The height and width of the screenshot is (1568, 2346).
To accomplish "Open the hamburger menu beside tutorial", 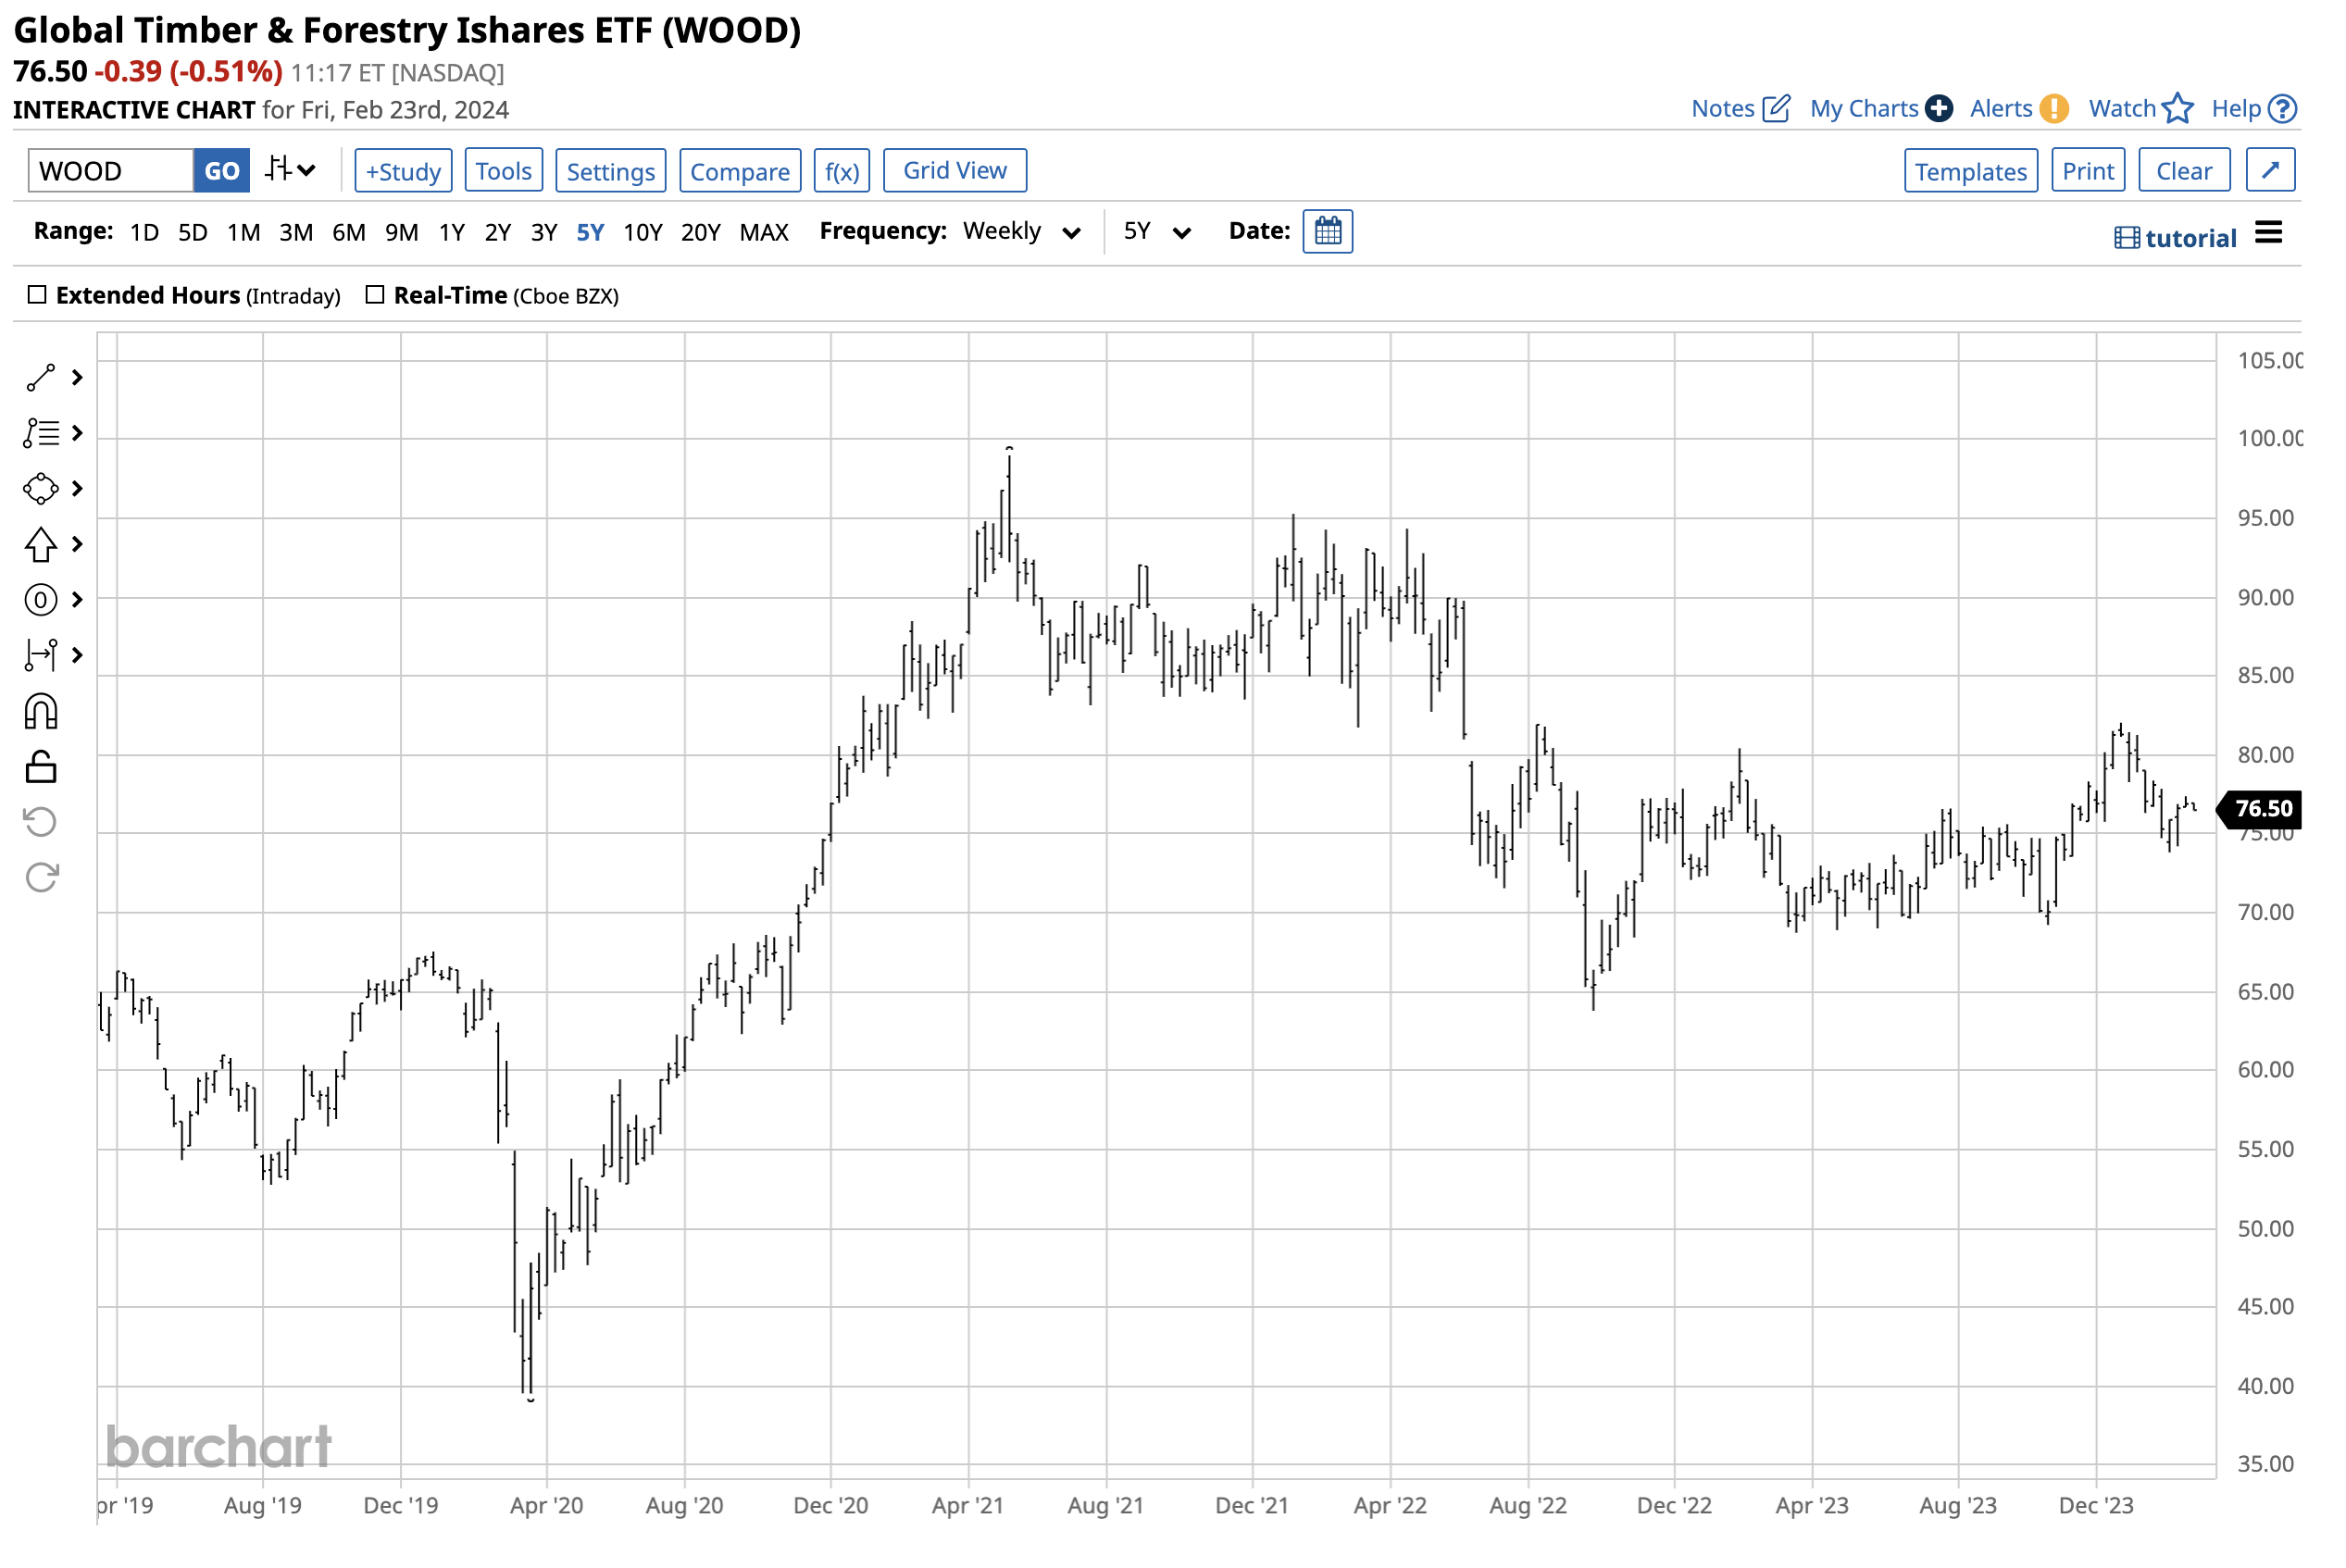I will [x=2269, y=233].
